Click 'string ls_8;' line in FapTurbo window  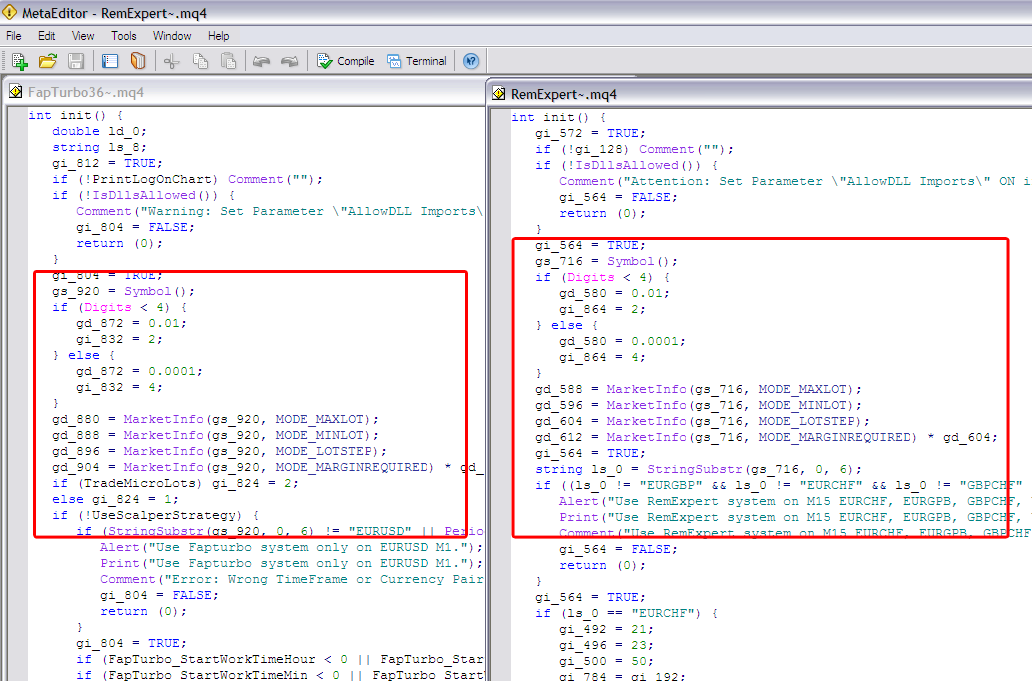pos(99,147)
